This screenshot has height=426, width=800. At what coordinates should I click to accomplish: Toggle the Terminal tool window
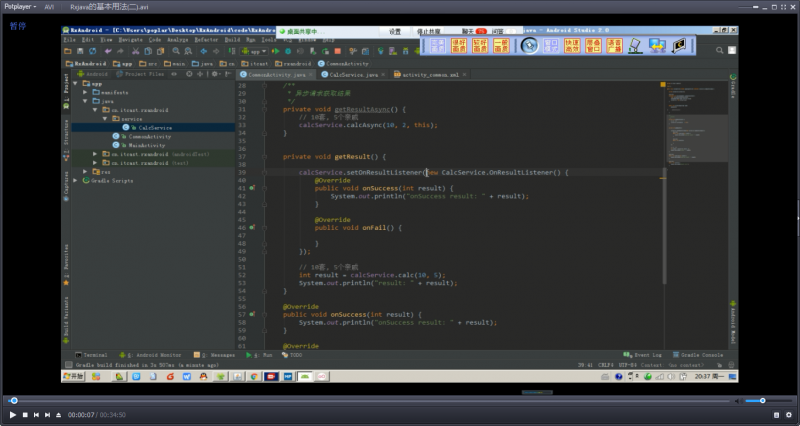91,355
